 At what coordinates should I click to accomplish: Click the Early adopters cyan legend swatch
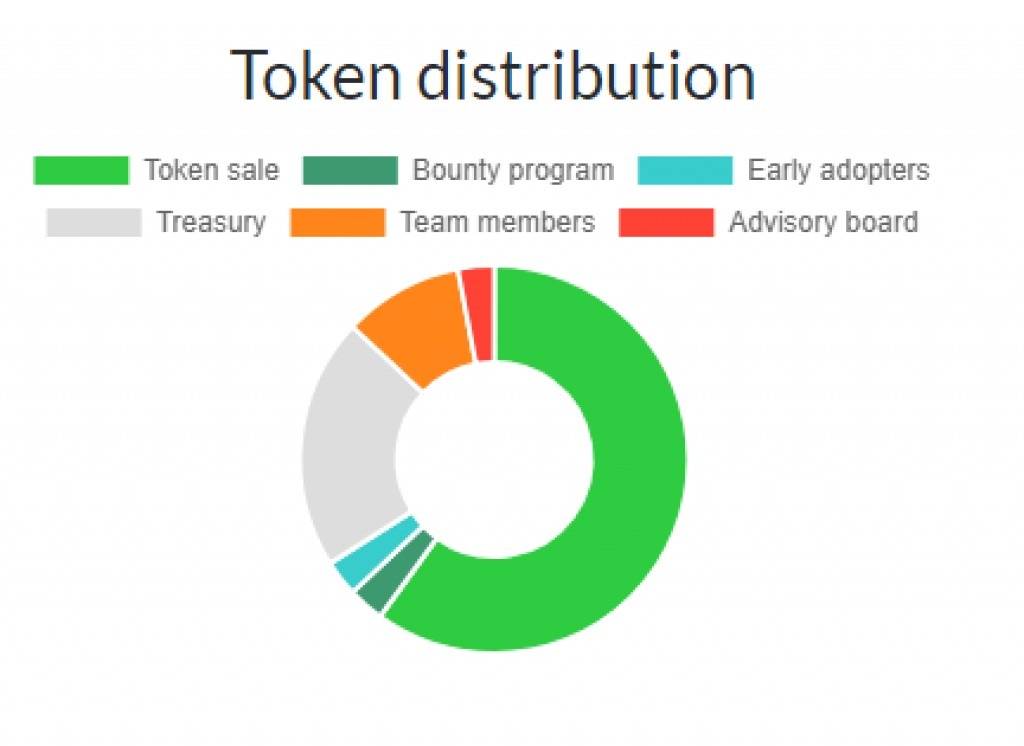point(685,170)
